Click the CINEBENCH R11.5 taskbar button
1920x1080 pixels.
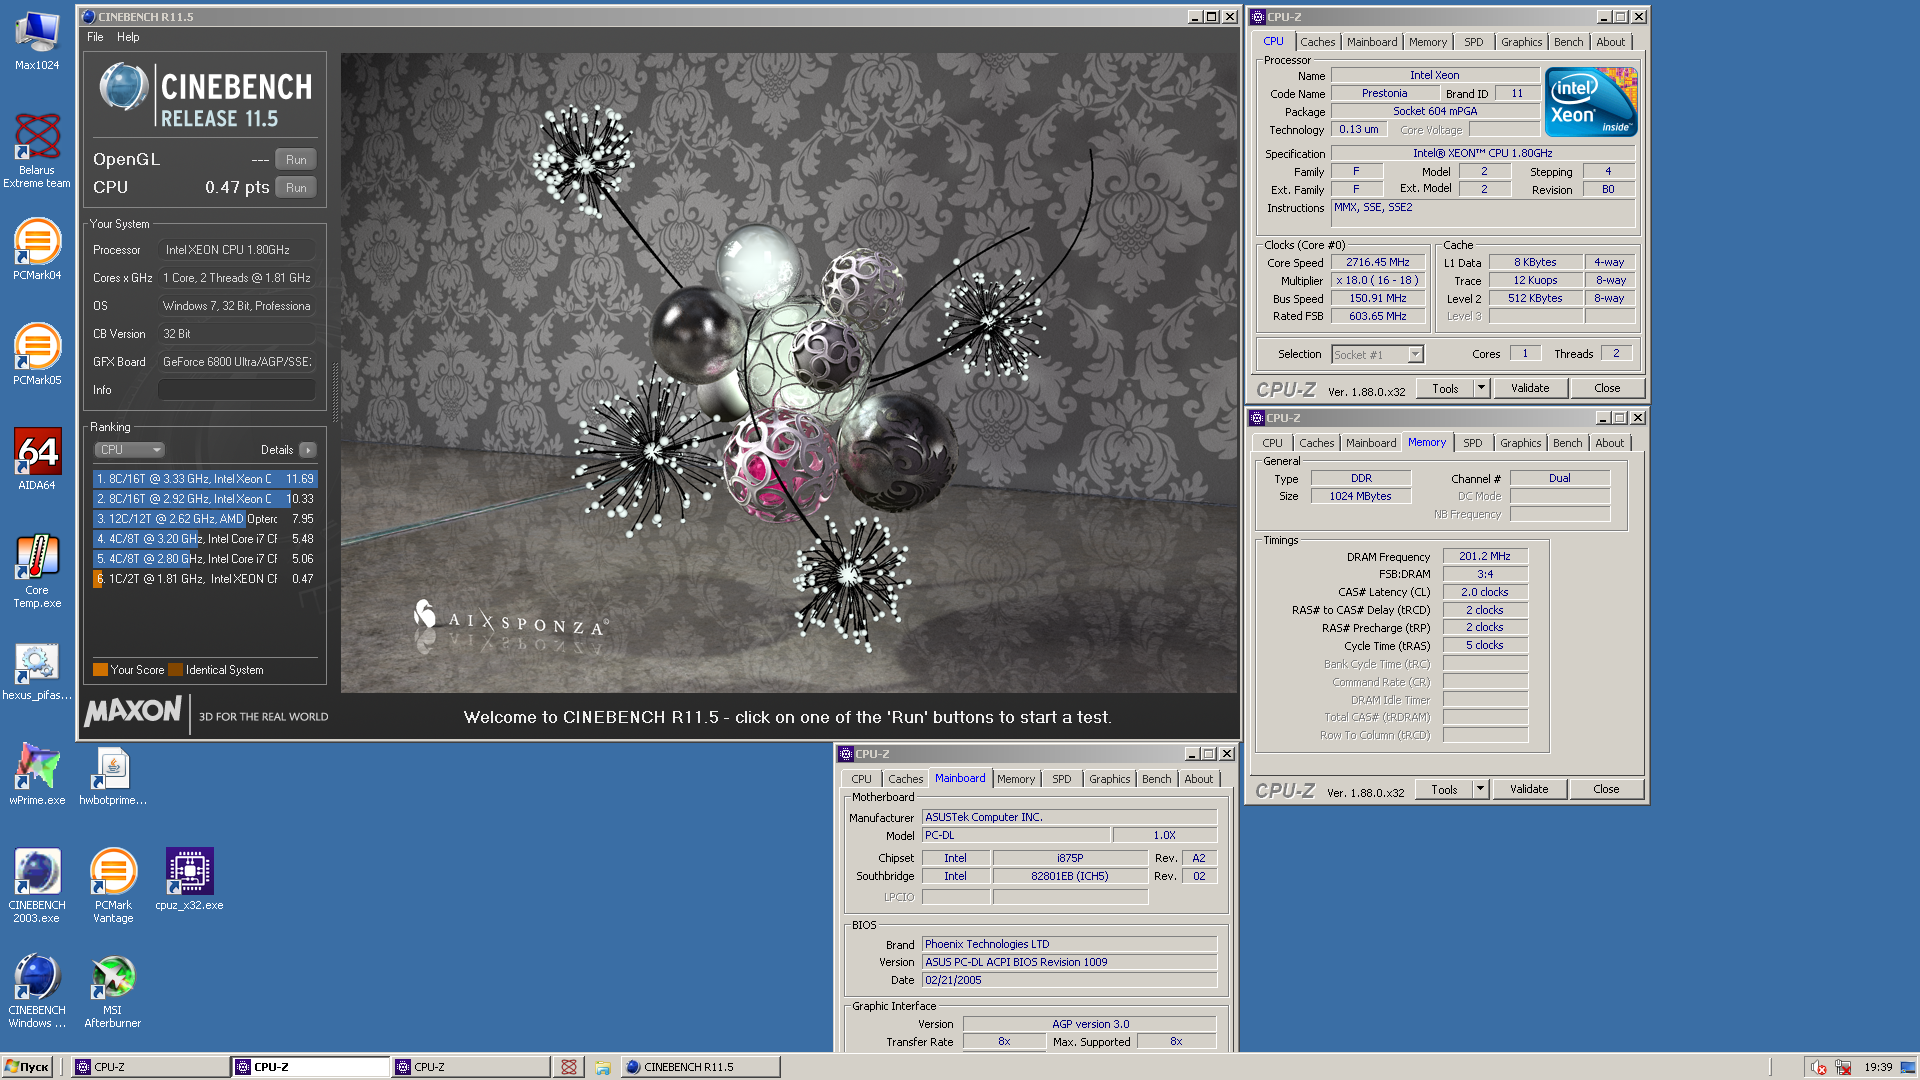point(701,1067)
